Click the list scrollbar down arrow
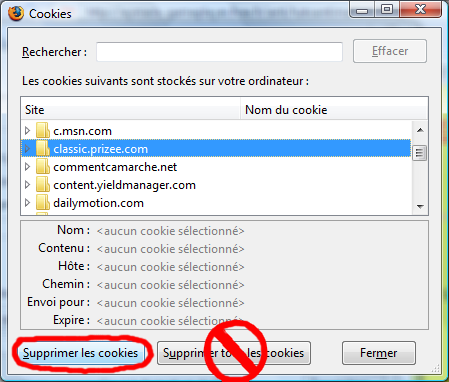 click(x=420, y=207)
